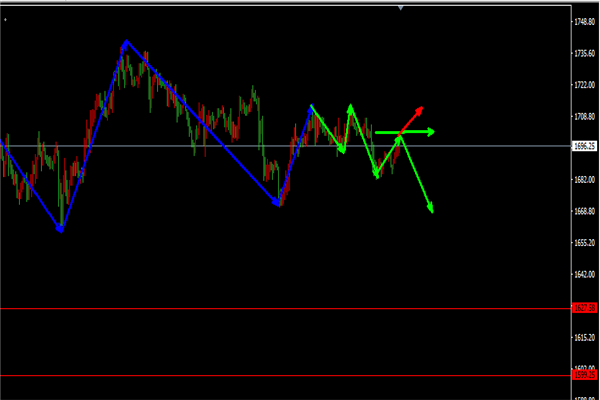Viewport: 600px width, 400px height.
Task: Click the second green zigzag peak
Action: [350, 106]
